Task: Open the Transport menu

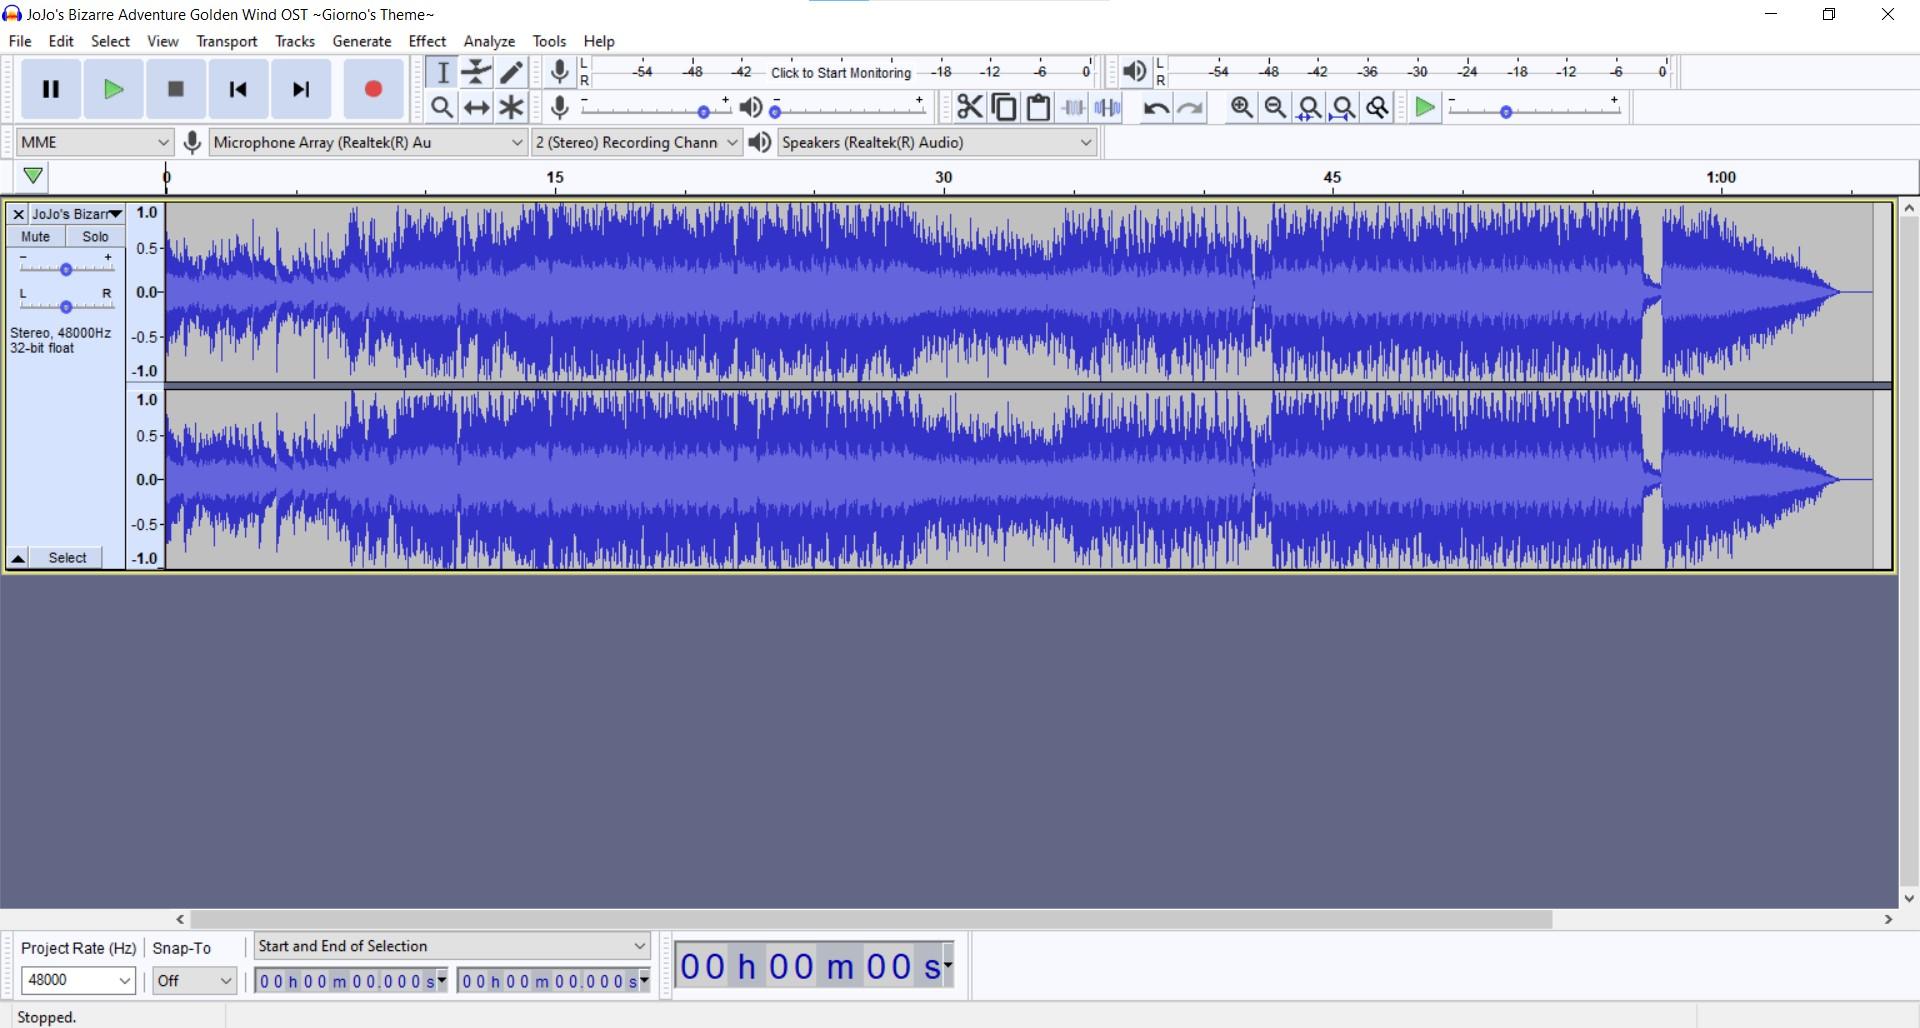Action: (227, 41)
